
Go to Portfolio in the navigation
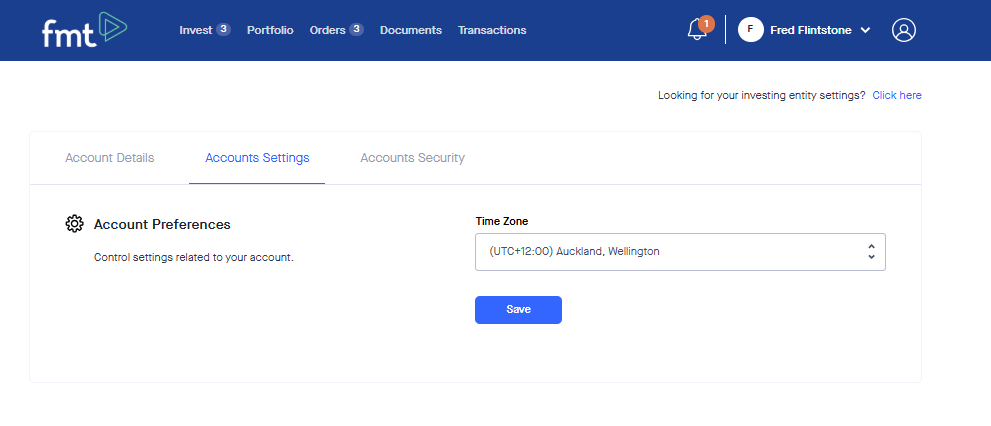point(270,30)
